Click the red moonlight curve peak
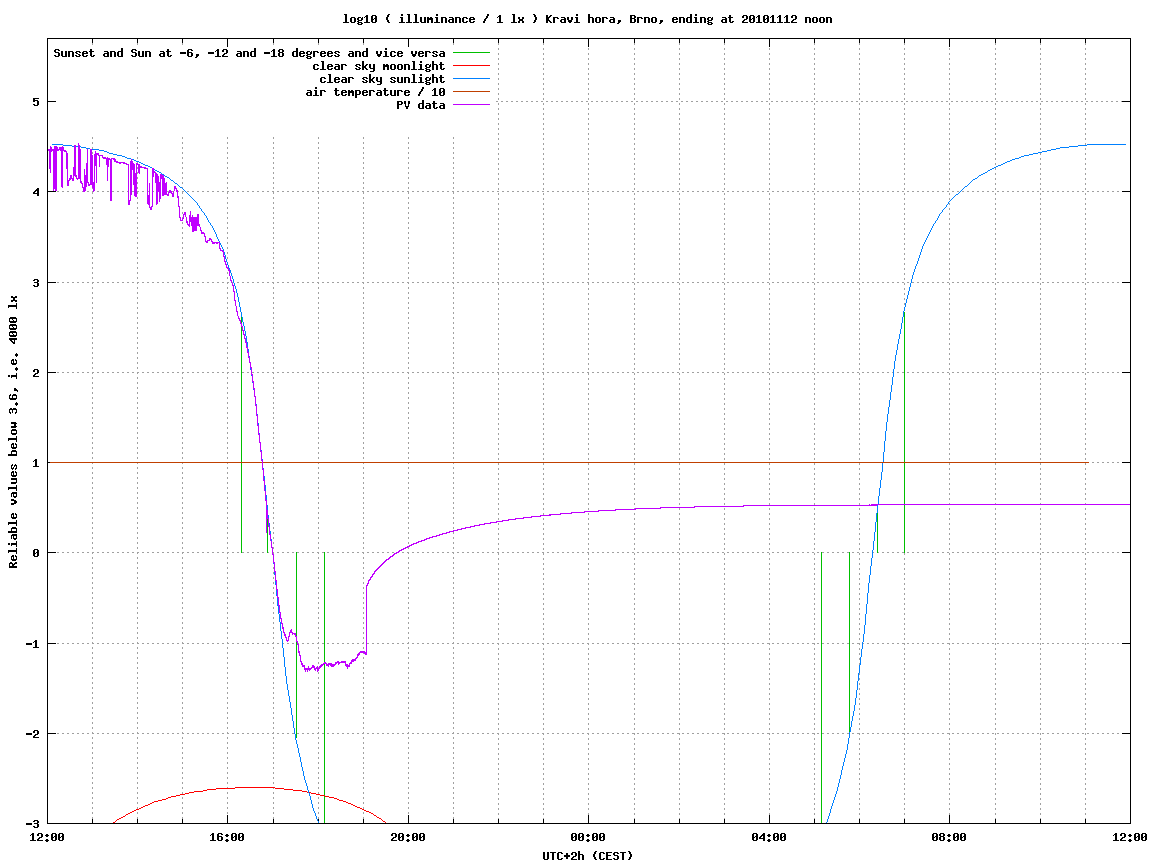Viewport: 1151px width, 863px height. point(253,787)
